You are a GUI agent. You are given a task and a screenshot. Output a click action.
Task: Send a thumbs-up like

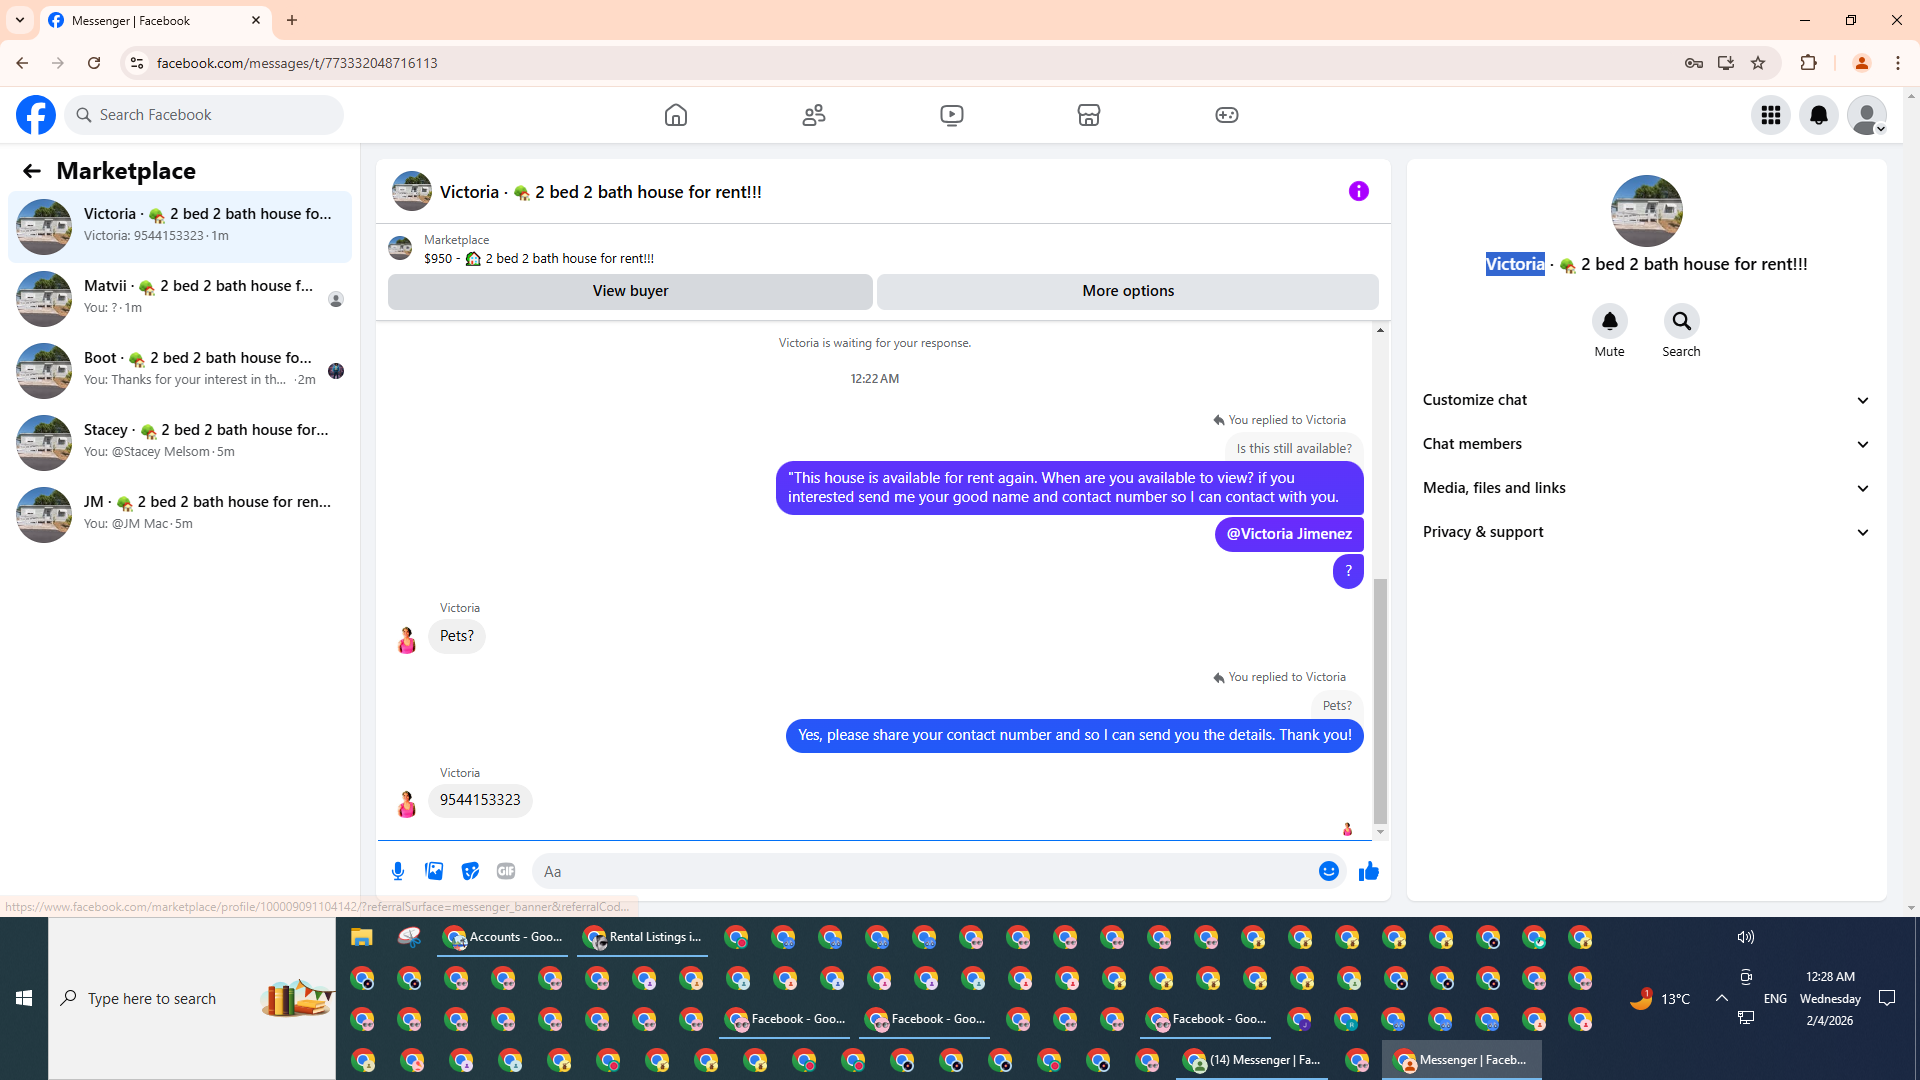pos(1368,871)
